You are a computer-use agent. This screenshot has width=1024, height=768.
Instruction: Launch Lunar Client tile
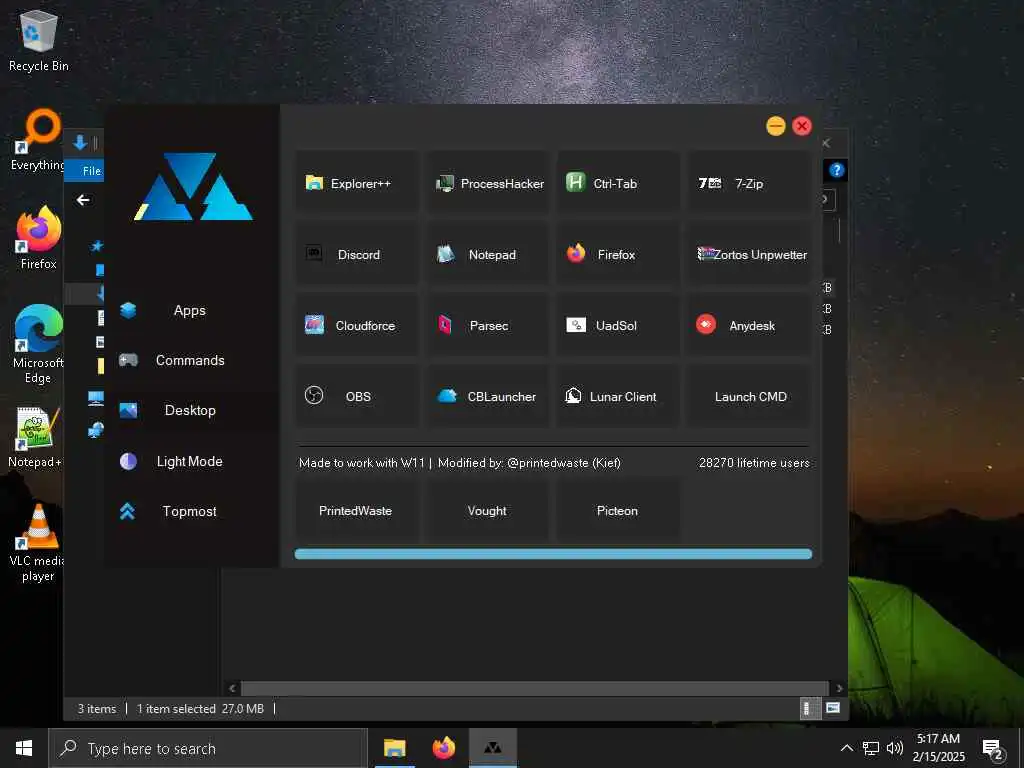(618, 396)
